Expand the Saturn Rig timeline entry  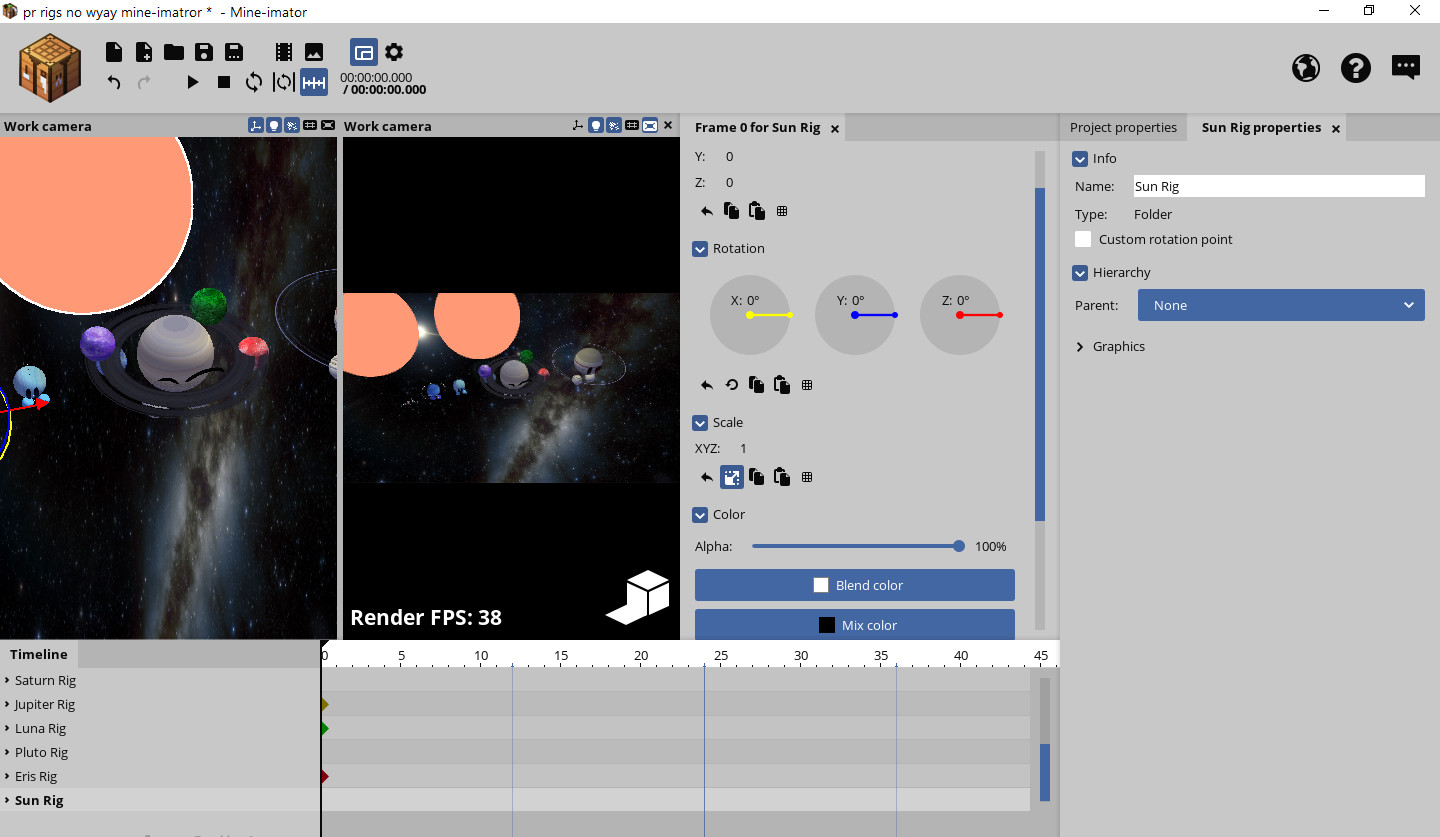8,680
